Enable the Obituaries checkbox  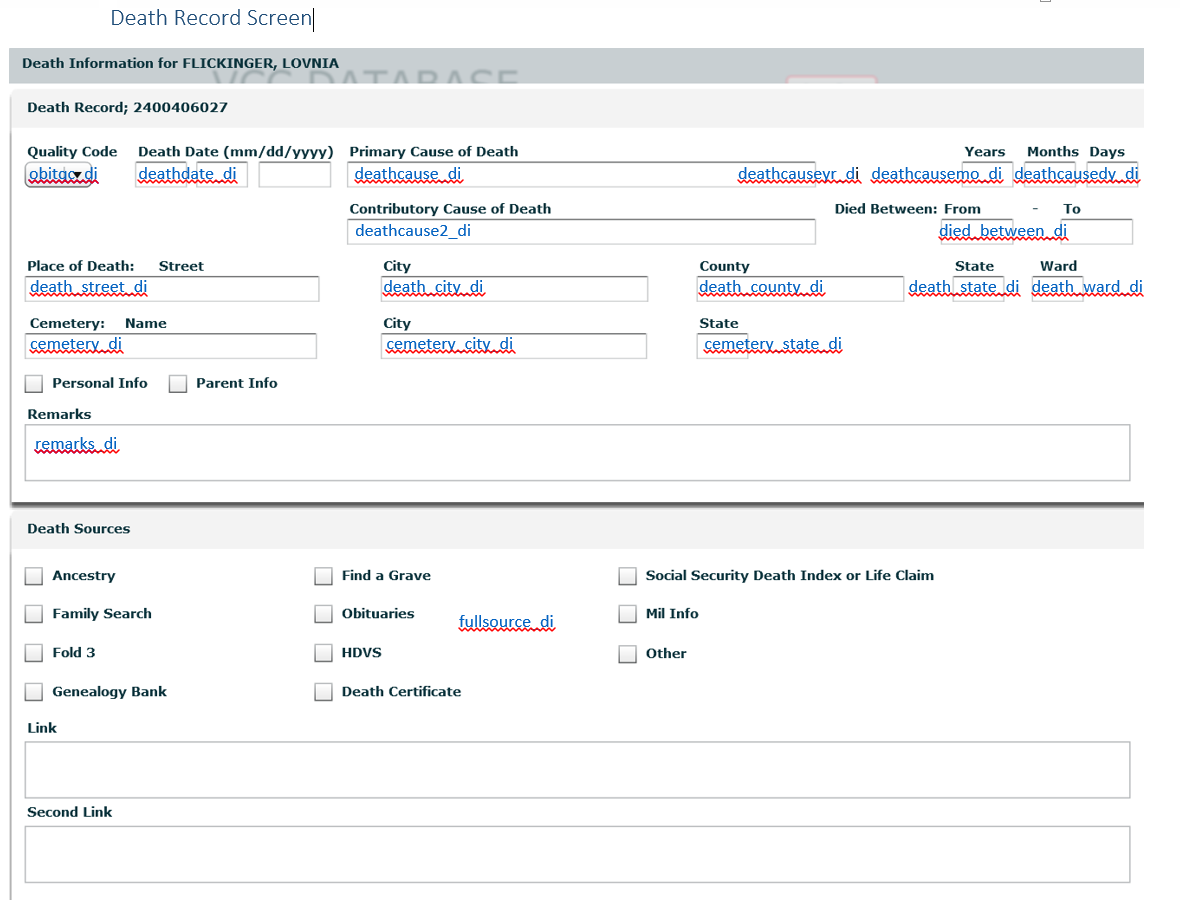323,614
